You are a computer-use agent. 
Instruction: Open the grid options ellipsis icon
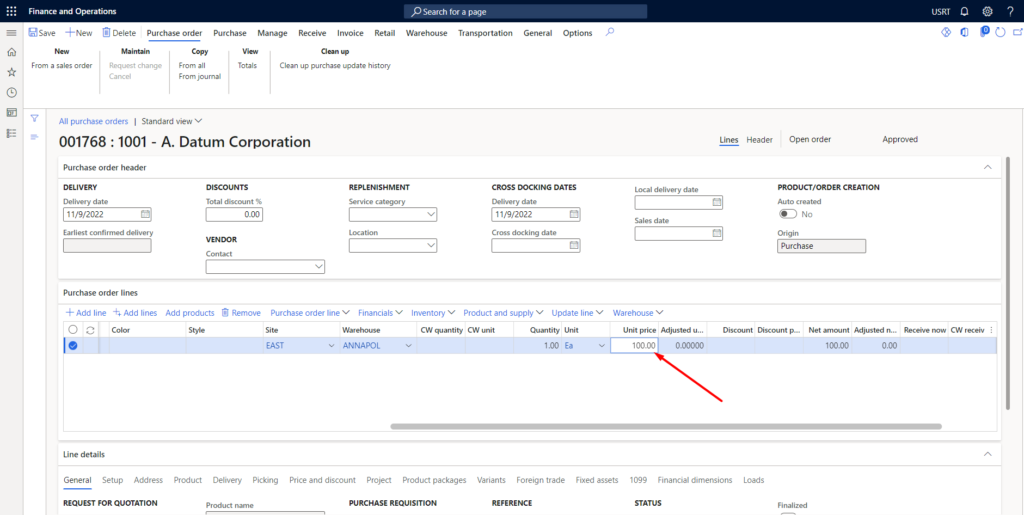pos(992,330)
